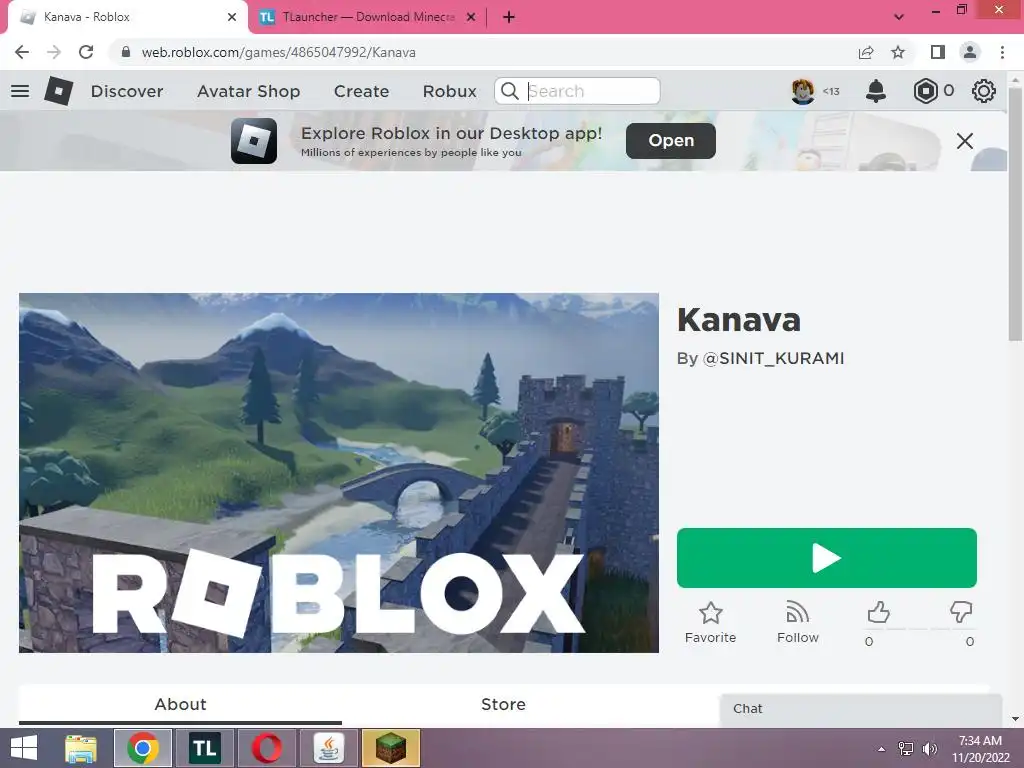The image size is (1024, 768).
Task: Click the search magnifier icon
Action: click(x=509, y=91)
